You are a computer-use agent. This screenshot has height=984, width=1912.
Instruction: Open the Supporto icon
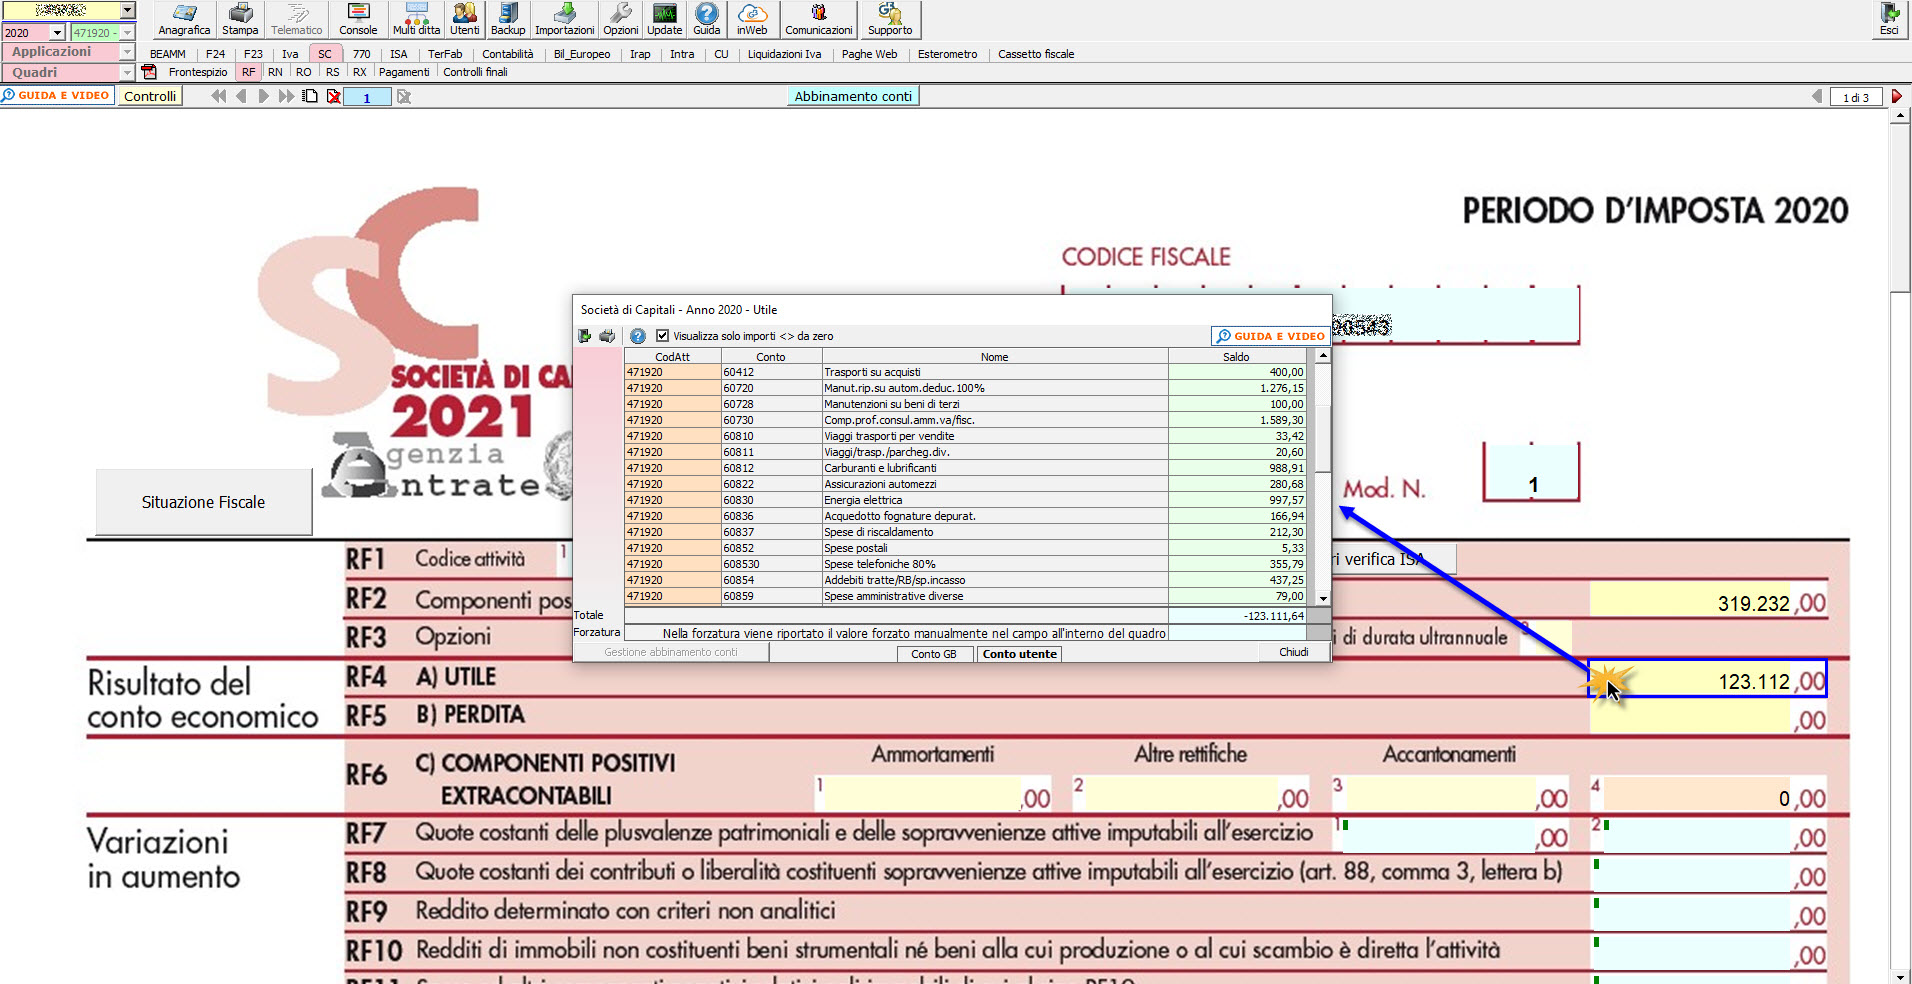(x=890, y=19)
